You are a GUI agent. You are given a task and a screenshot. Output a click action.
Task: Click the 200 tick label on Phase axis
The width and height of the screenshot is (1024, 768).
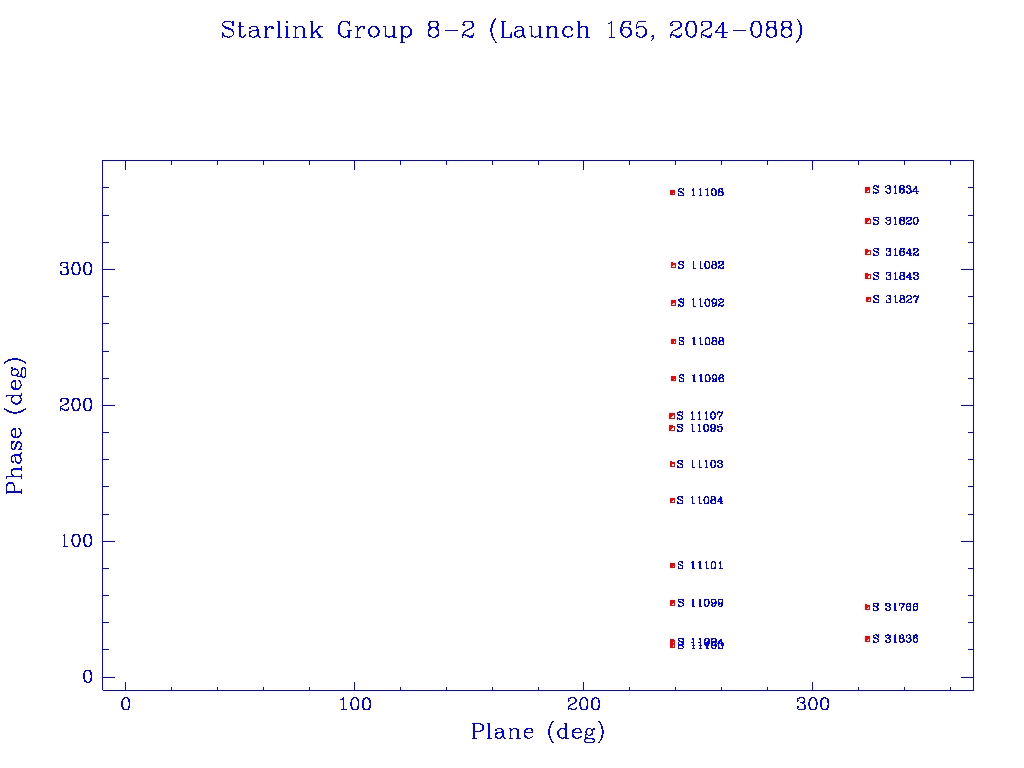click(x=76, y=405)
